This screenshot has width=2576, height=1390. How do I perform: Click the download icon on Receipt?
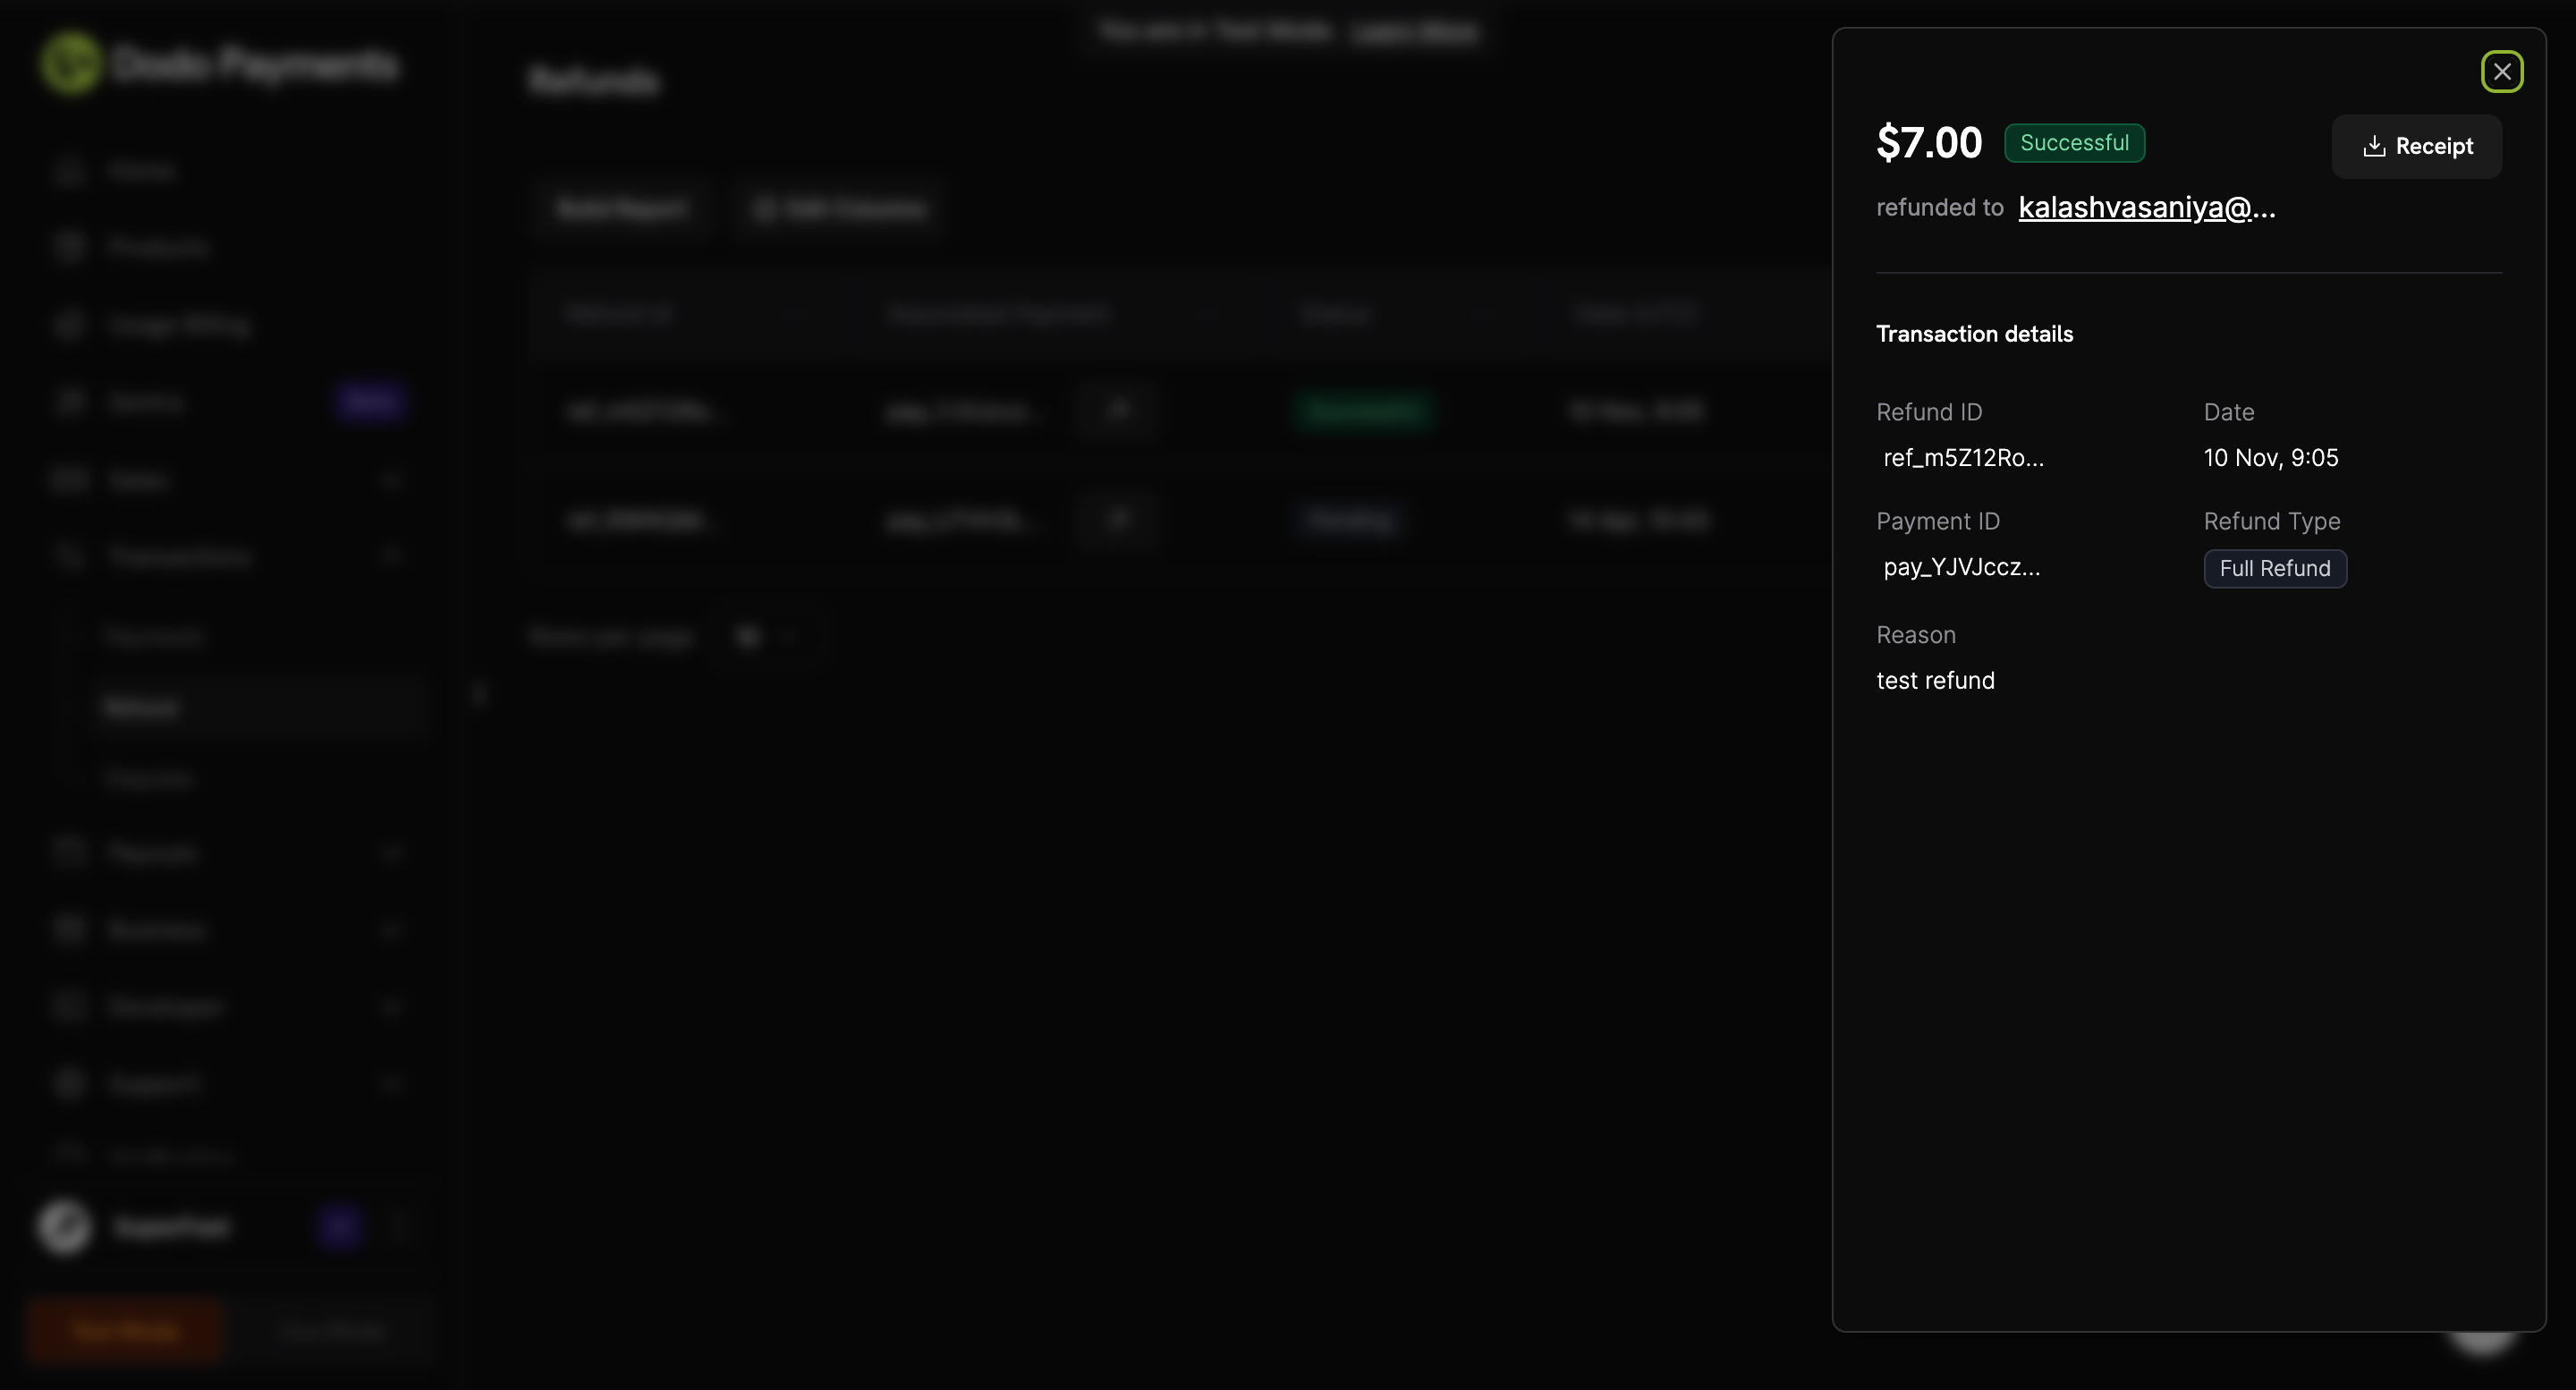(2373, 147)
